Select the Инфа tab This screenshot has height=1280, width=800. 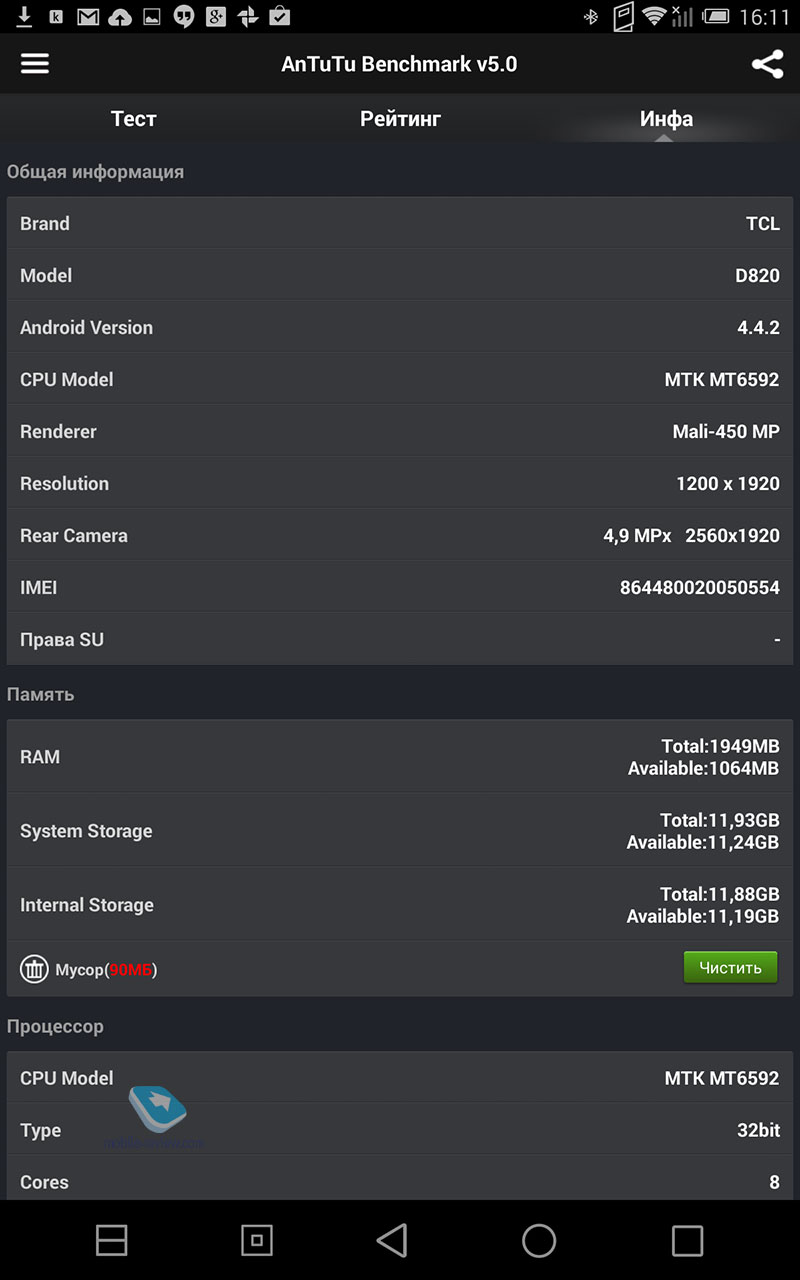(x=666, y=119)
